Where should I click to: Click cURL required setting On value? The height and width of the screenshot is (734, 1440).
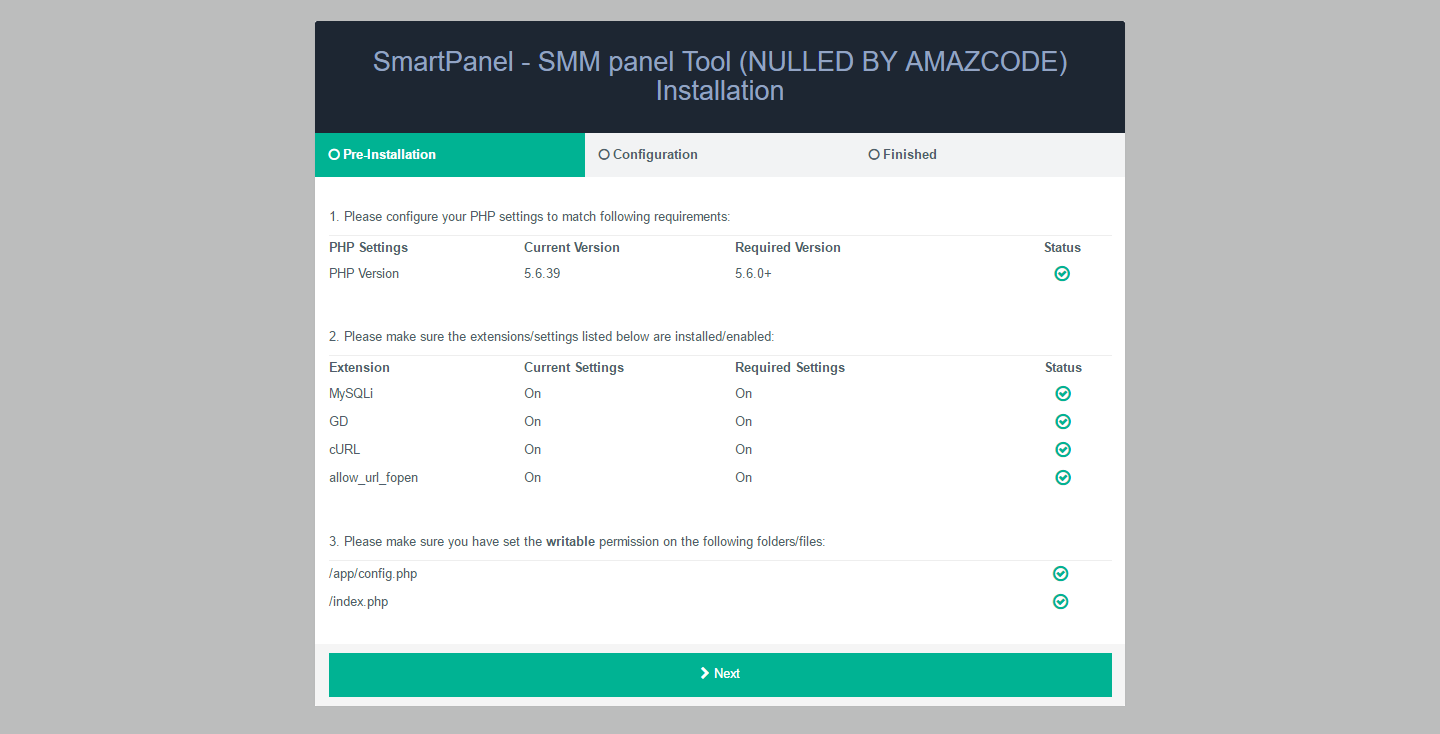pos(744,450)
